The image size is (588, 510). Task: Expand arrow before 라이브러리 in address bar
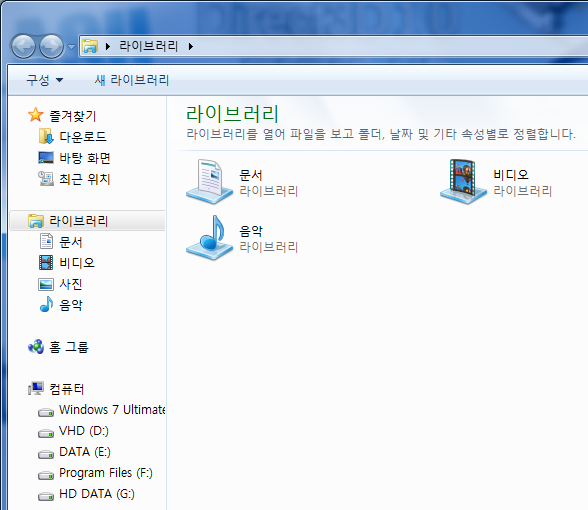click(108, 46)
